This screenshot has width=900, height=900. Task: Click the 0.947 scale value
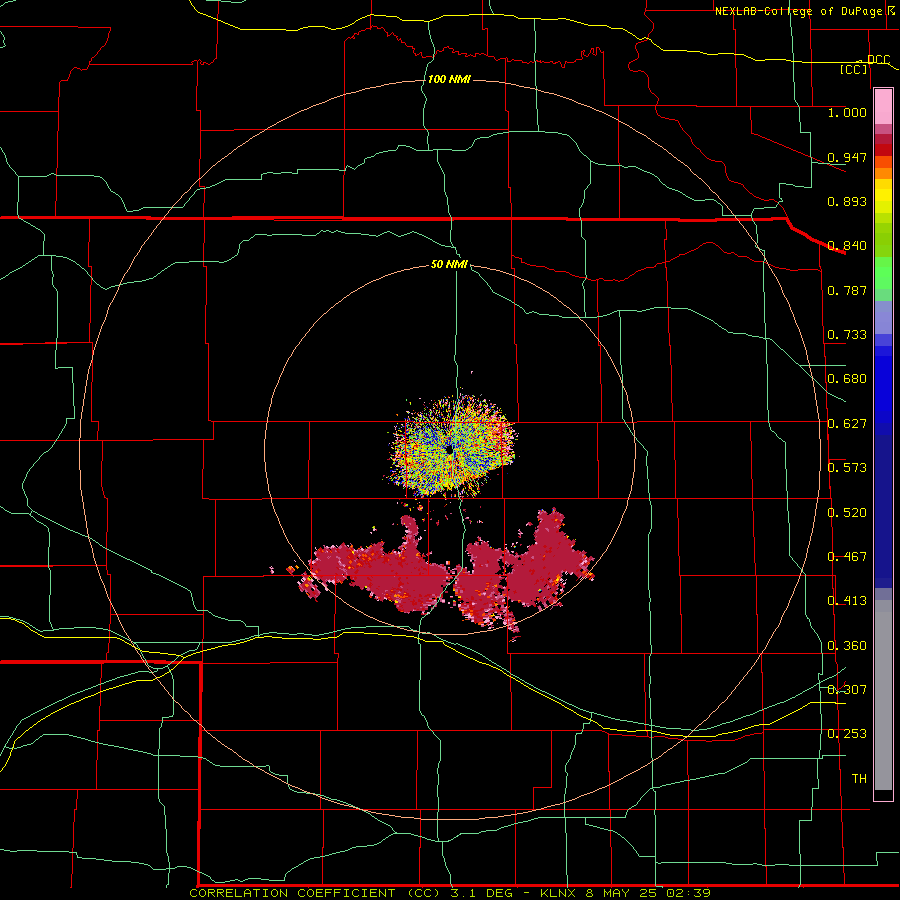click(847, 157)
